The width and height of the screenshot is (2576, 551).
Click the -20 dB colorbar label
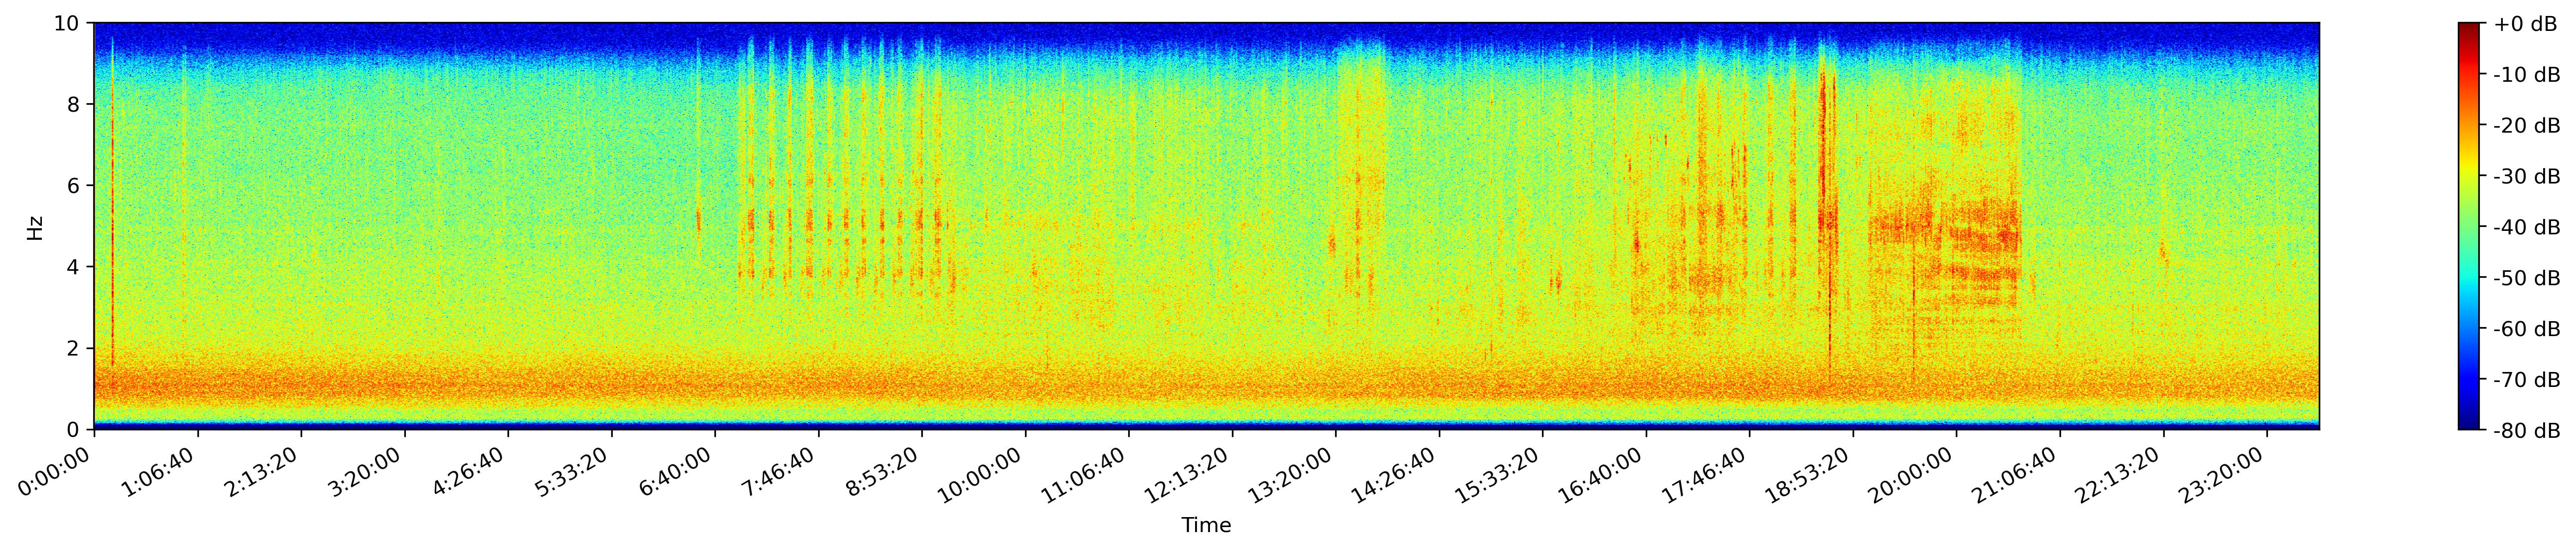pos(2526,126)
